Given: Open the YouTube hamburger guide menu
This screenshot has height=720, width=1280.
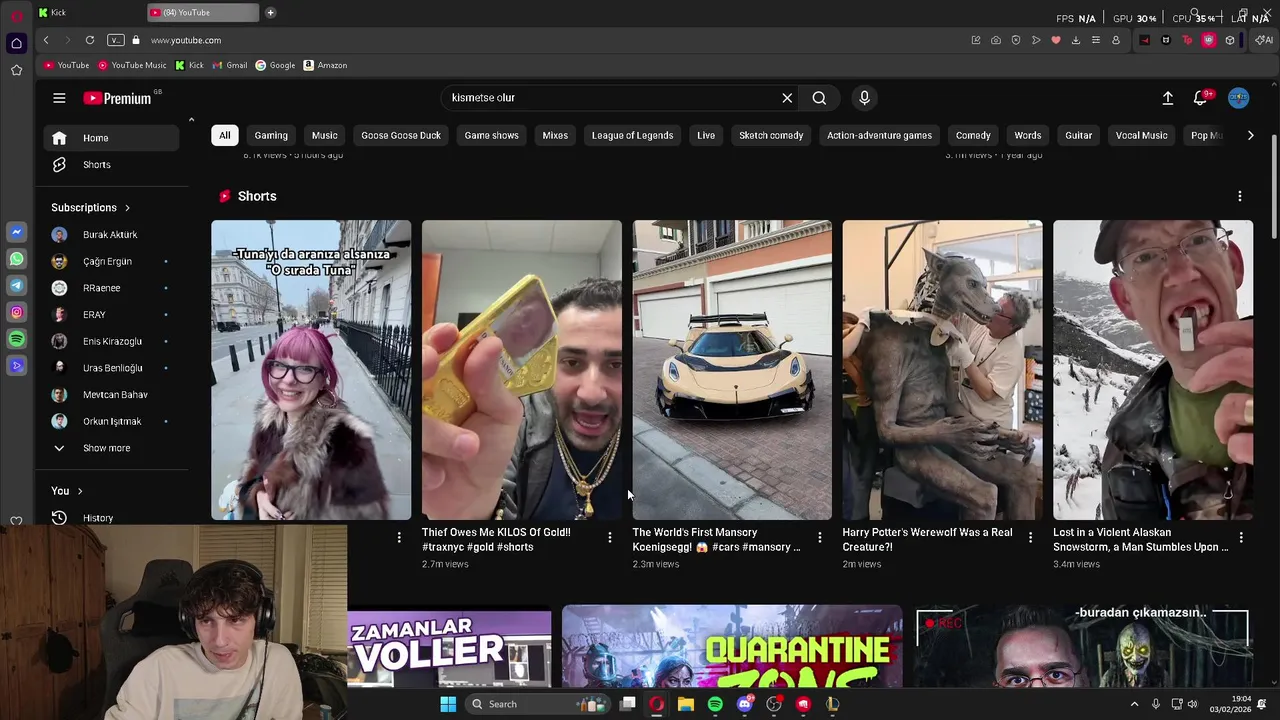Looking at the screenshot, I should pos(59,98).
